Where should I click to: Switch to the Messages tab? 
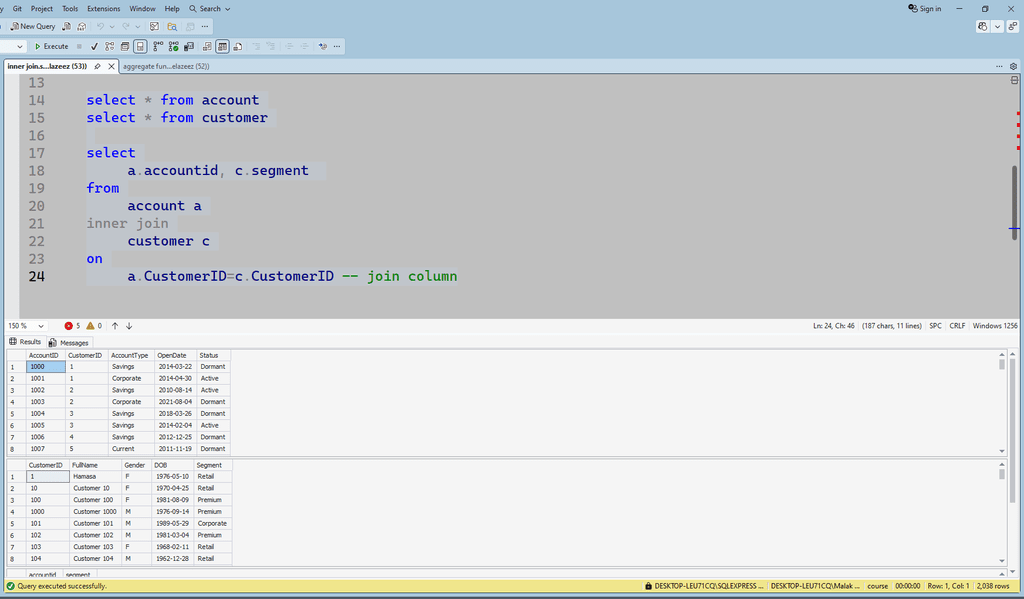[69, 342]
